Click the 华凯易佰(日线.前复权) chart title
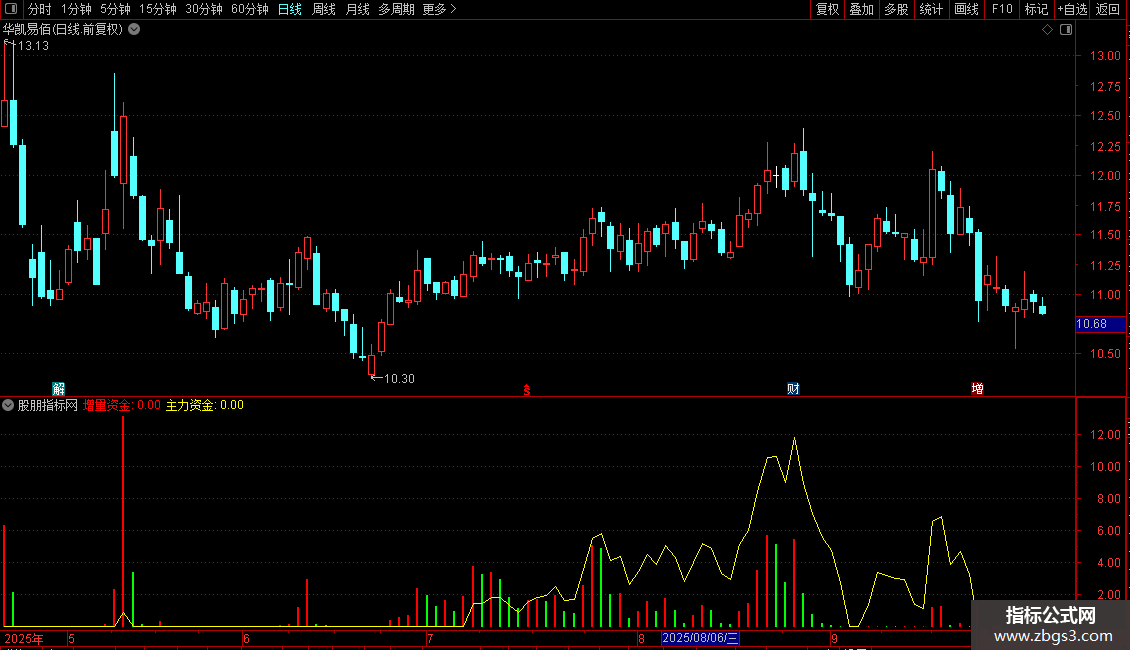Image resolution: width=1130 pixels, height=650 pixels. coord(63,30)
